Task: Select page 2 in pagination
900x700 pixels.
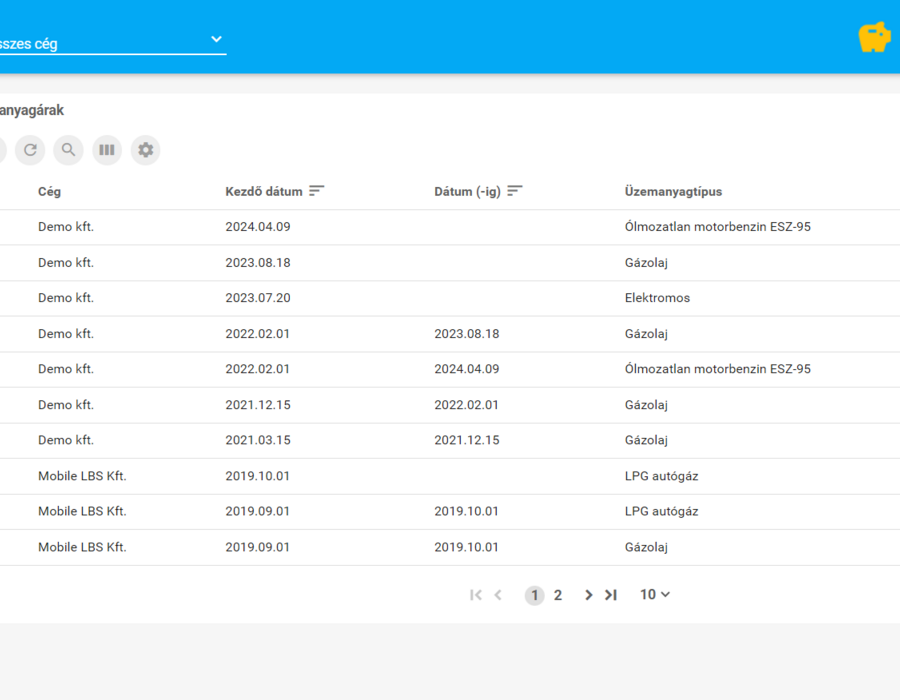Action: click(x=558, y=595)
